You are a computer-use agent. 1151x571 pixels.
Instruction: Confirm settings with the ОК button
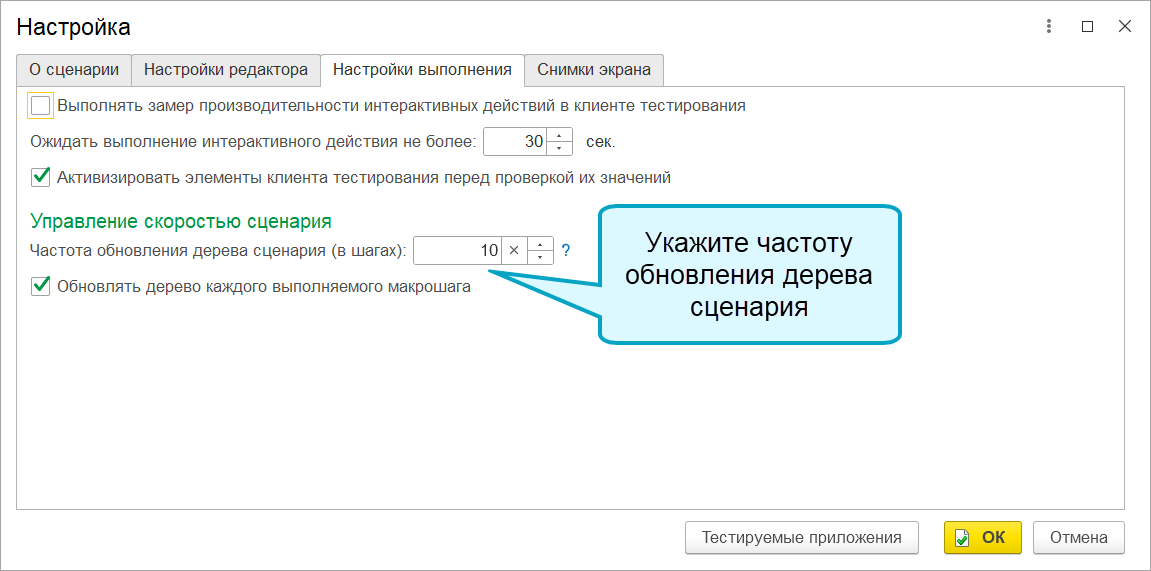point(983,537)
